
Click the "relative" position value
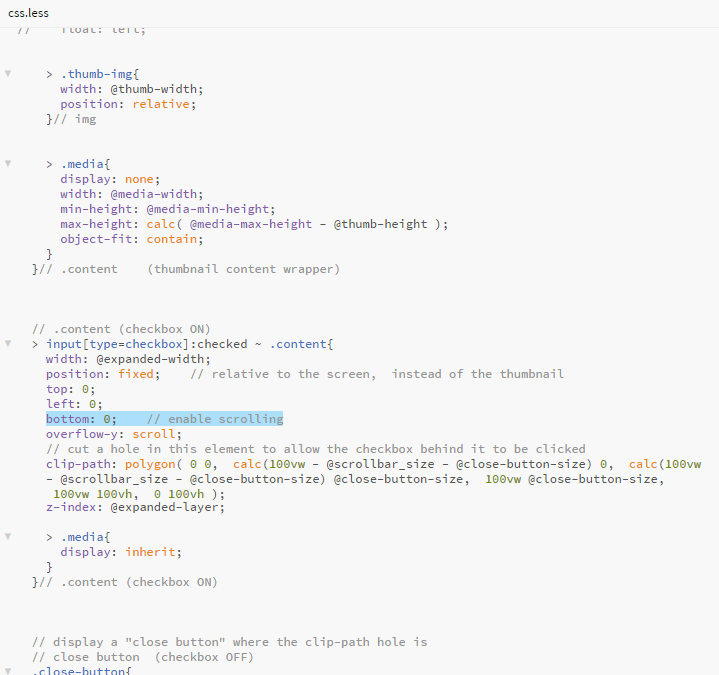point(160,104)
